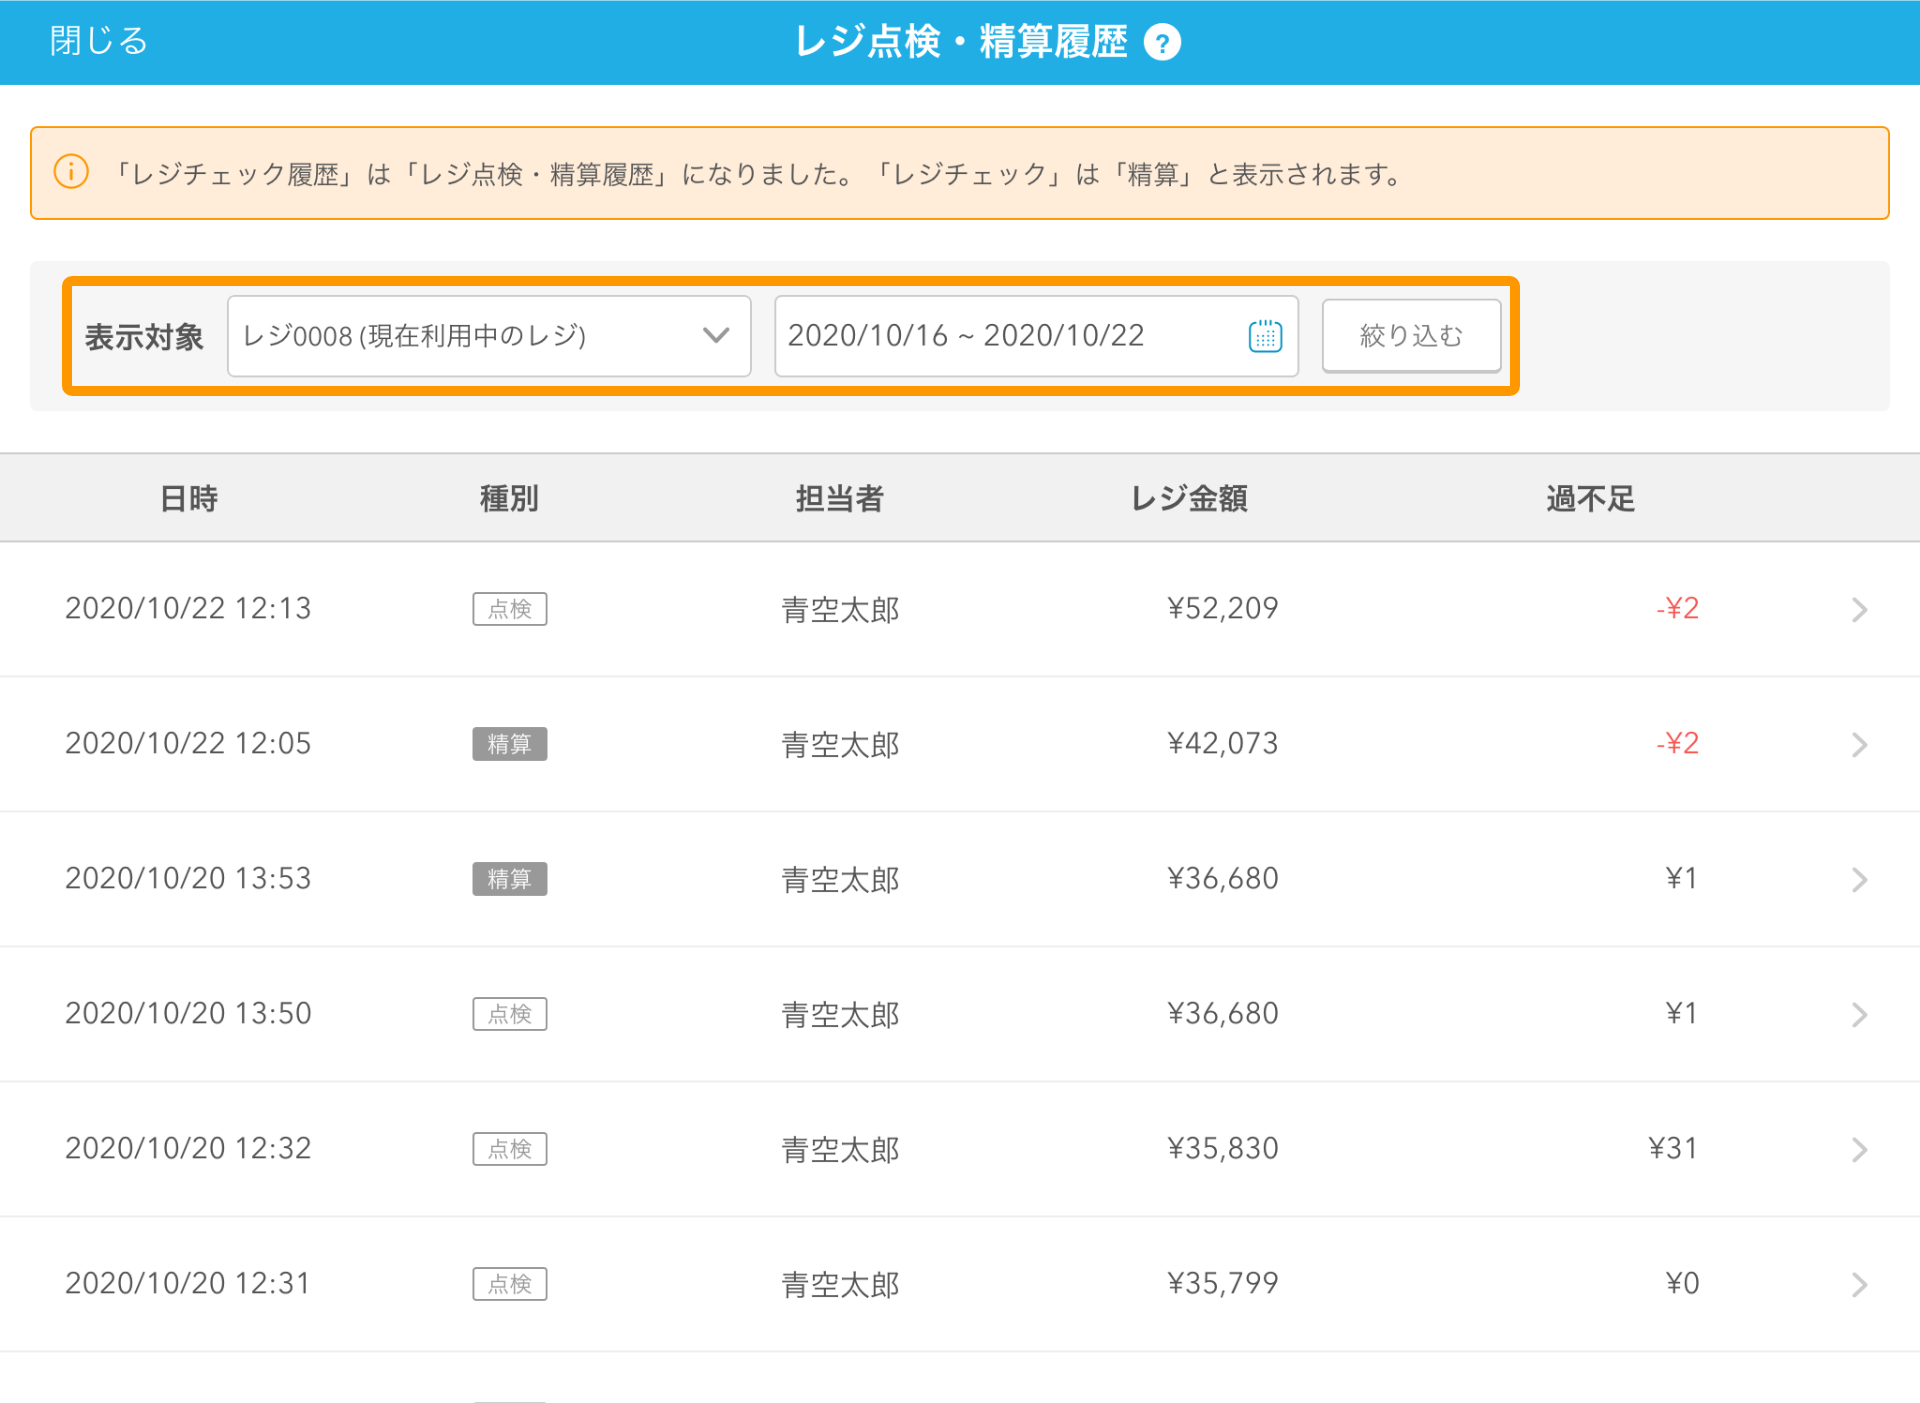Select the 2020/10/22 12:13 date cell
This screenshot has height=1403, width=1920.
[188, 608]
